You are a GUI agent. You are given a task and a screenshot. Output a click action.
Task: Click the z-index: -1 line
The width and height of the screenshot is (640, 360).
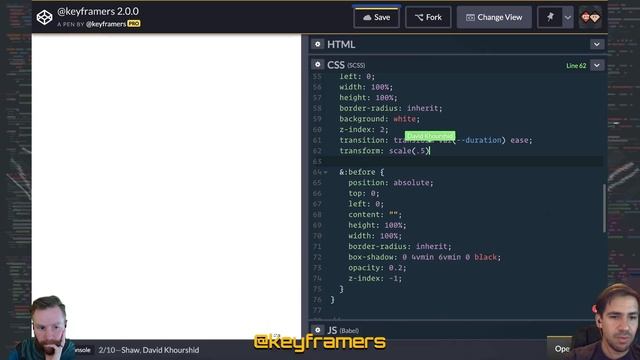(x=375, y=278)
